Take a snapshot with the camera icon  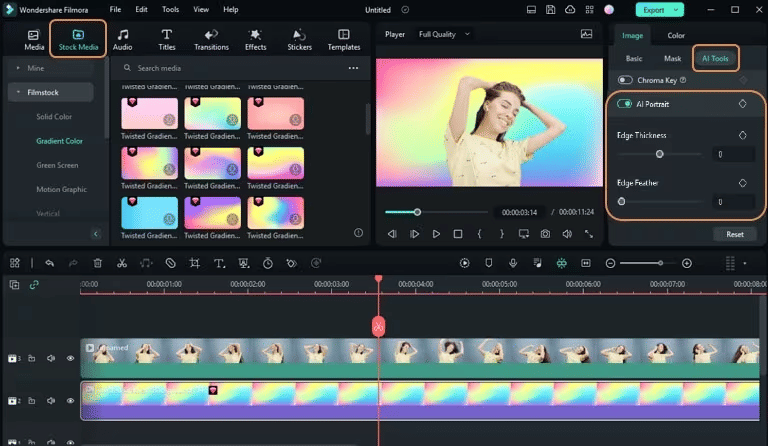pos(545,234)
